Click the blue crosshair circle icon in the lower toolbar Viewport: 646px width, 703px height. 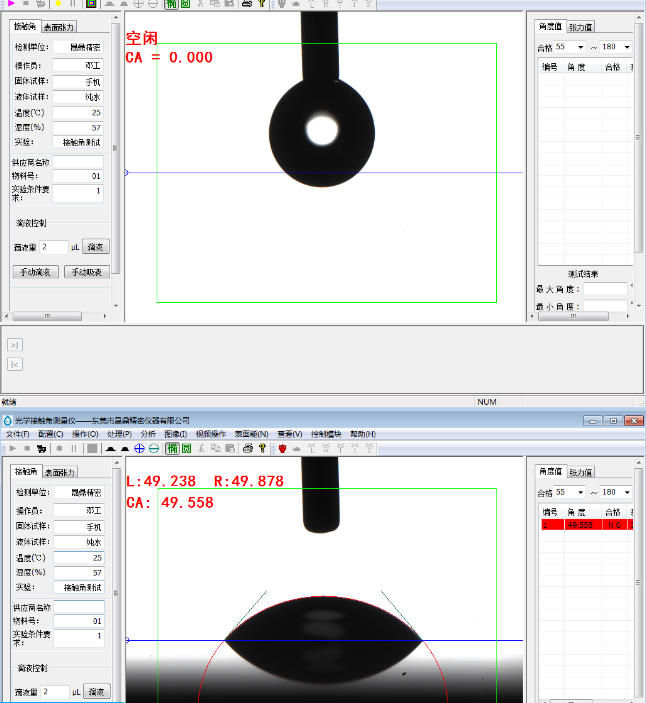coord(139,448)
